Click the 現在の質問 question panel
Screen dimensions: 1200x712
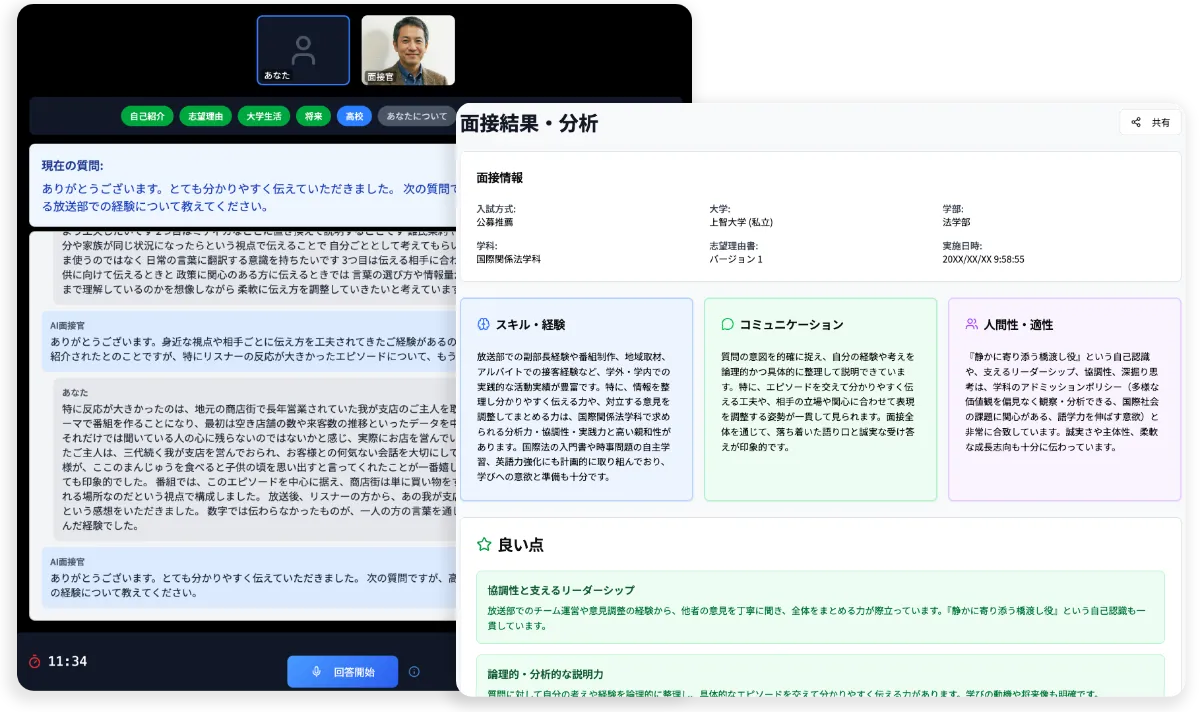(240, 185)
